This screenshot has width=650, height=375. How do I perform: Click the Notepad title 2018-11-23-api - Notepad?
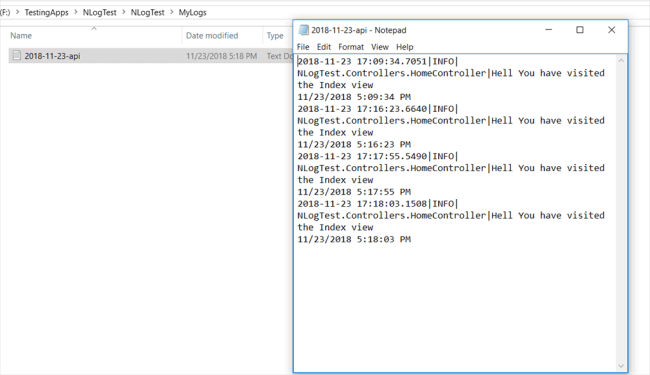tap(359, 30)
